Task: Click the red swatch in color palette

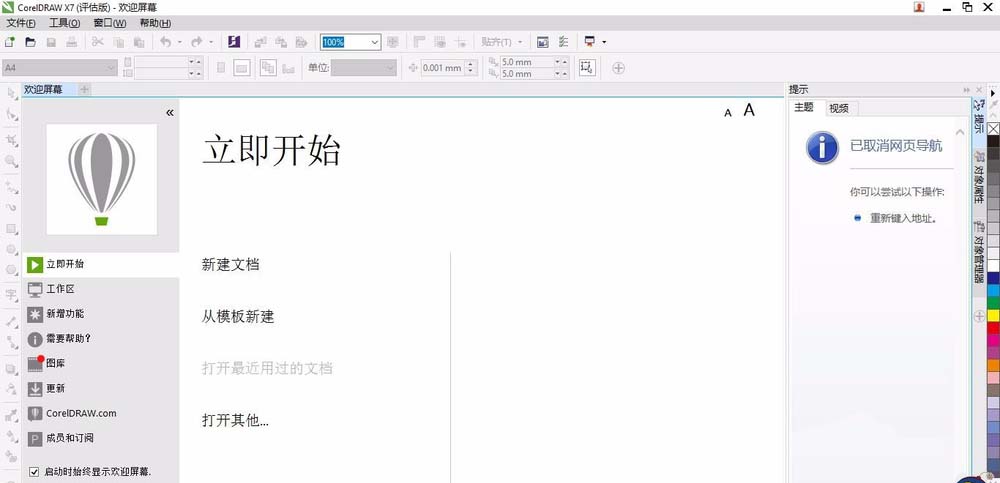Action: point(993,328)
